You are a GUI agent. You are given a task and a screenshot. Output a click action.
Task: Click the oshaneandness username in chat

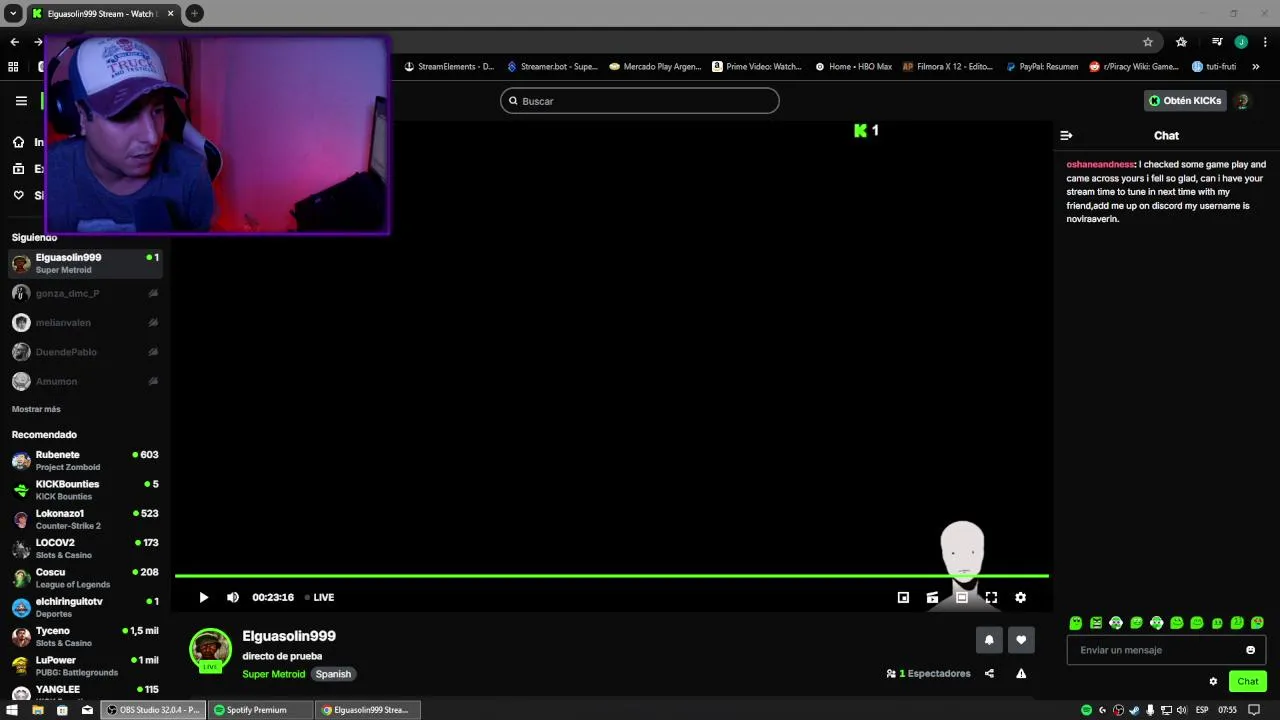[1100, 164]
